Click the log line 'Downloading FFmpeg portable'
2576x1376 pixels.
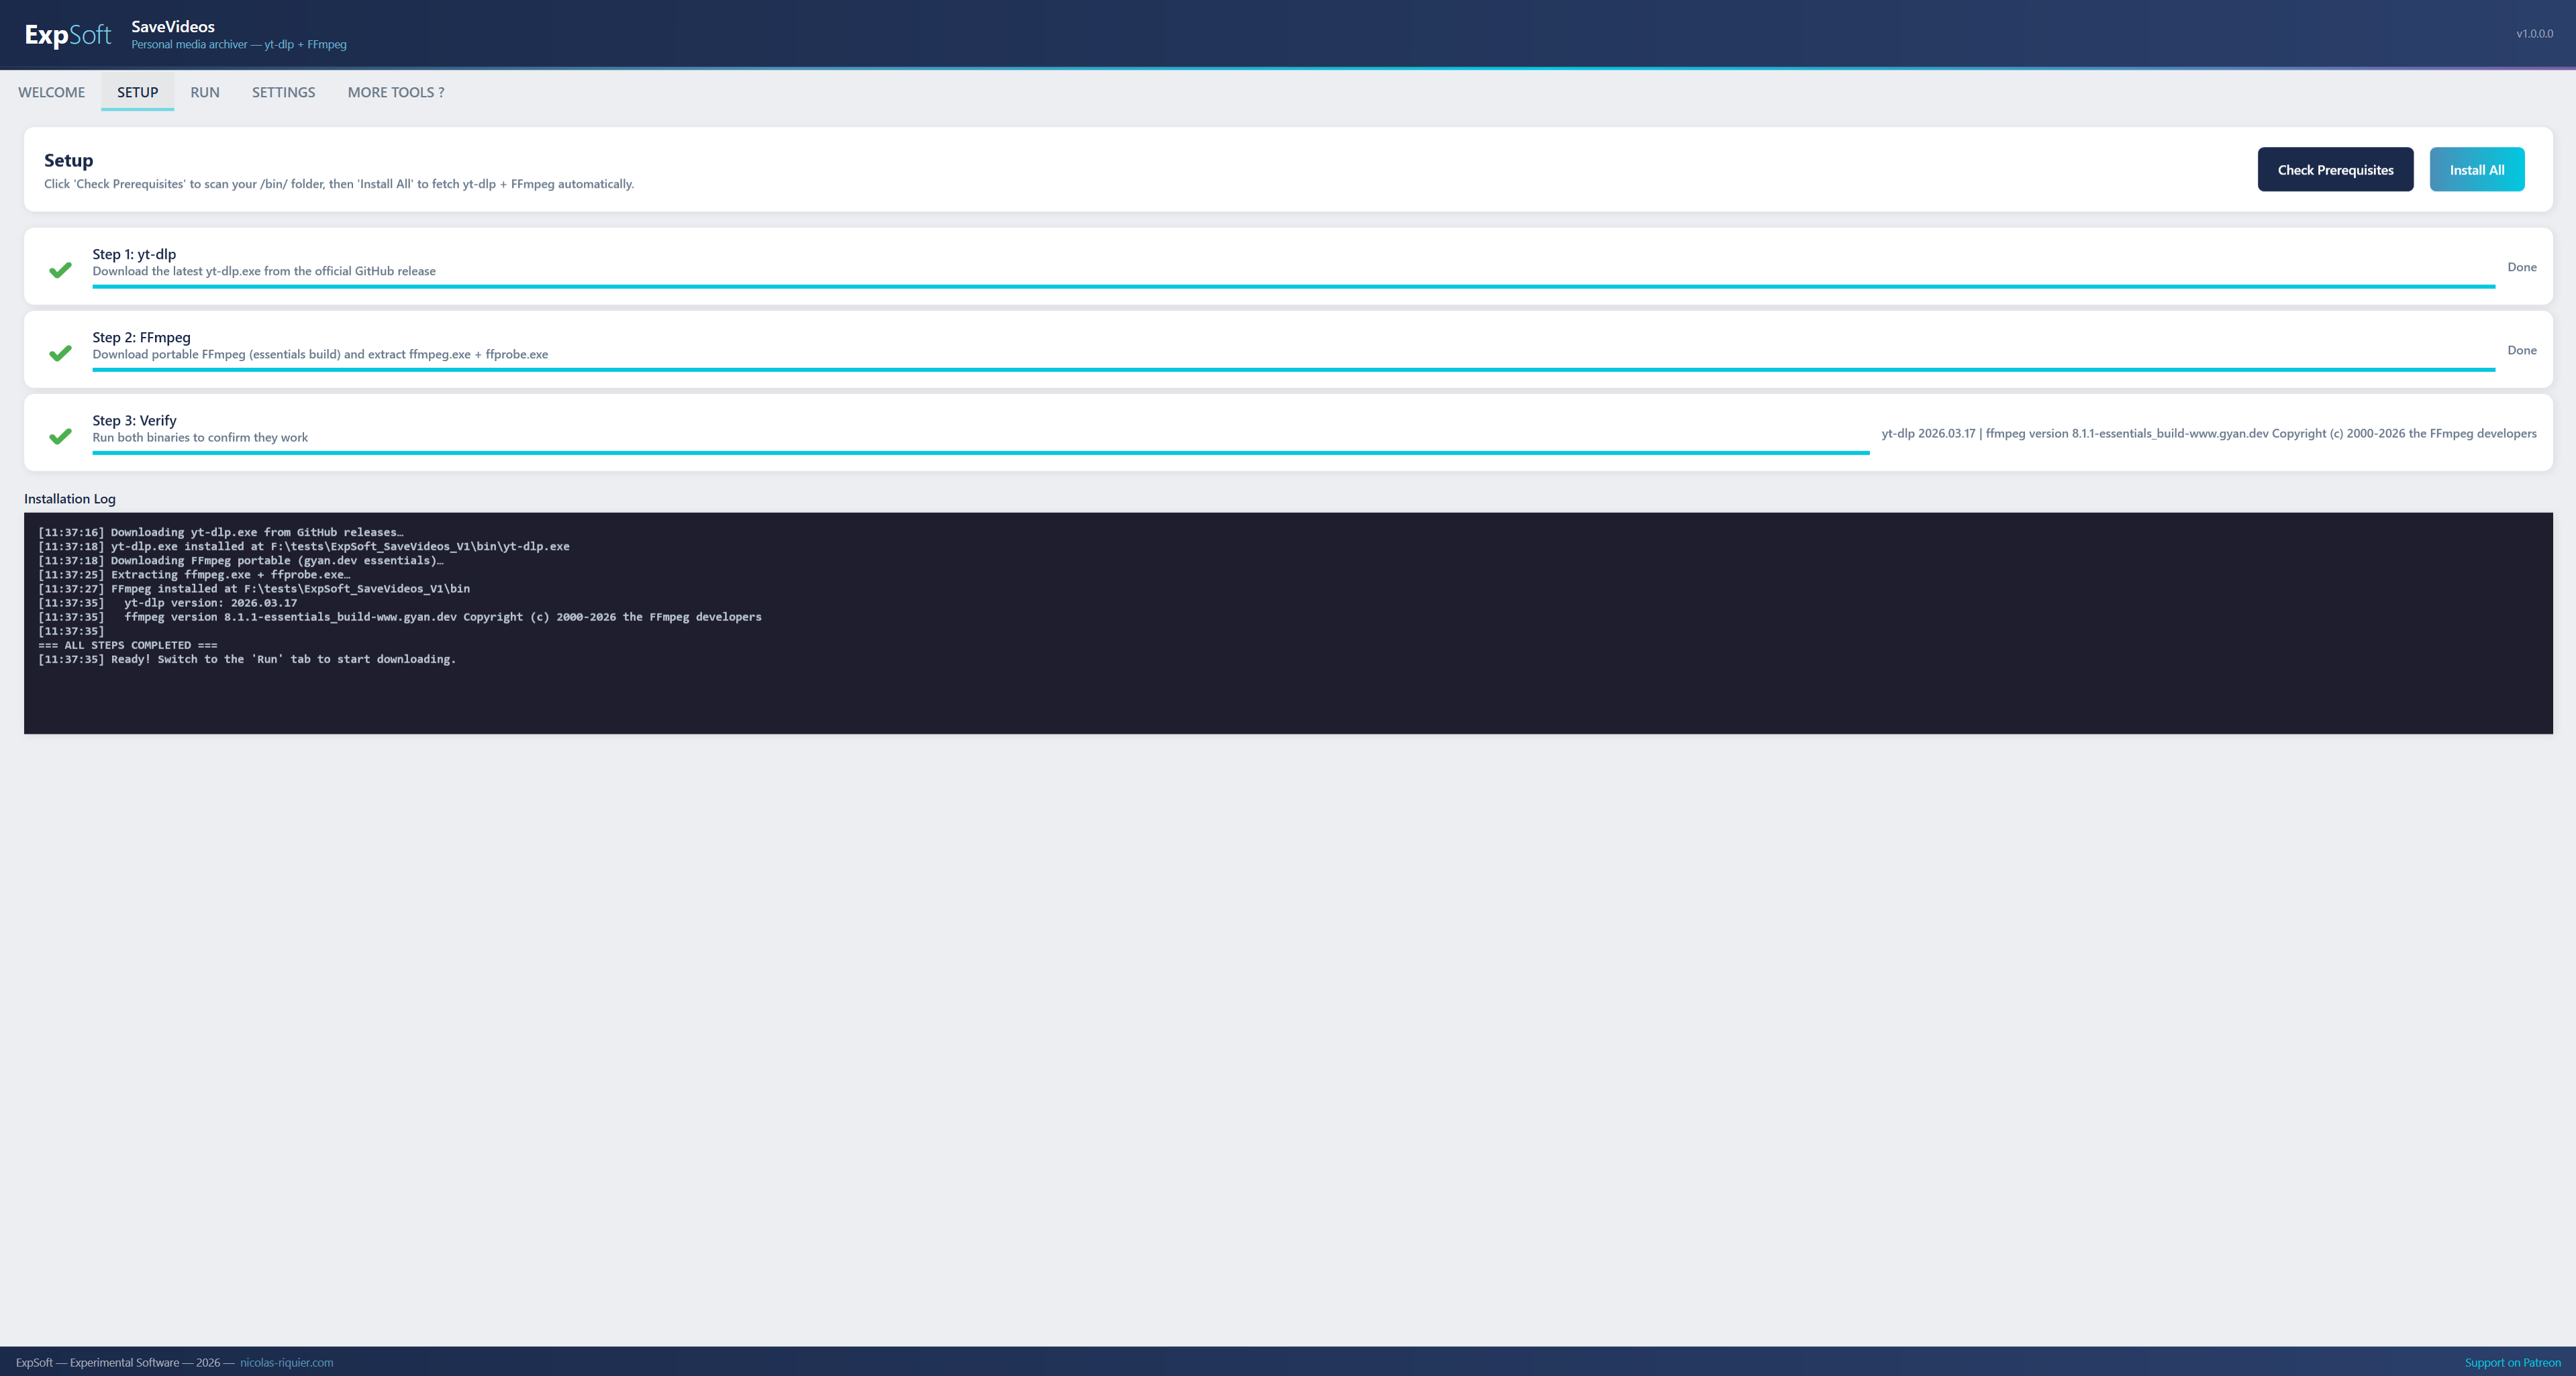tap(241, 560)
